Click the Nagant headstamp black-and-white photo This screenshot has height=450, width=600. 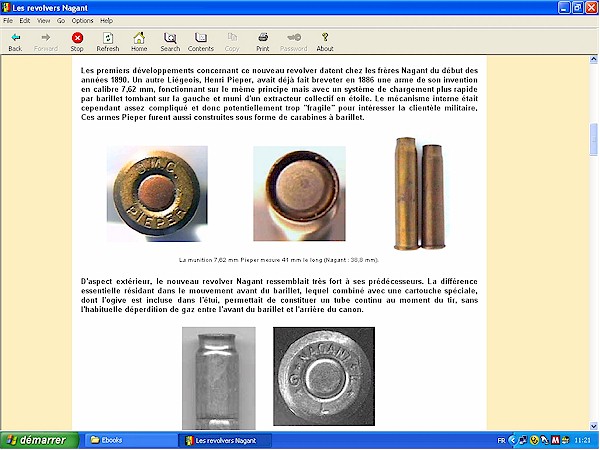point(324,376)
